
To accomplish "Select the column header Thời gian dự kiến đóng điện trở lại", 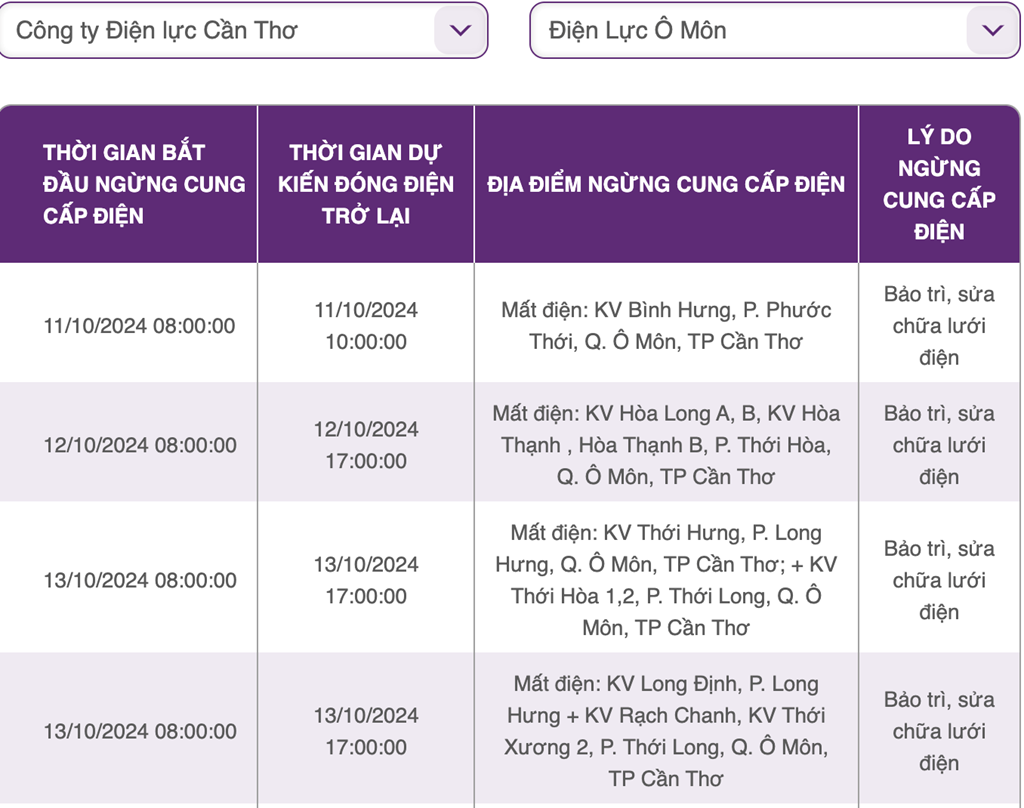I will (366, 184).
